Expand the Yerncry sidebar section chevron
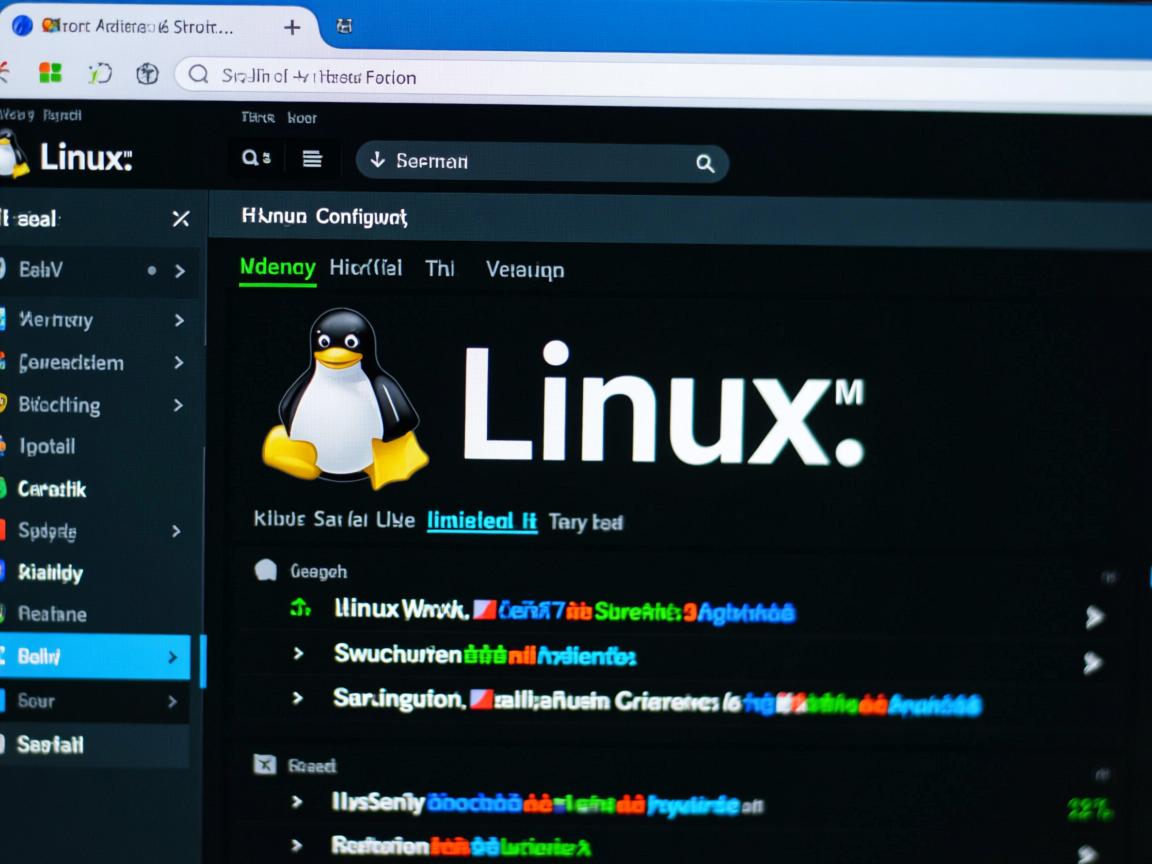This screenshot has width=1152, height=864. [x=180, y=320]
